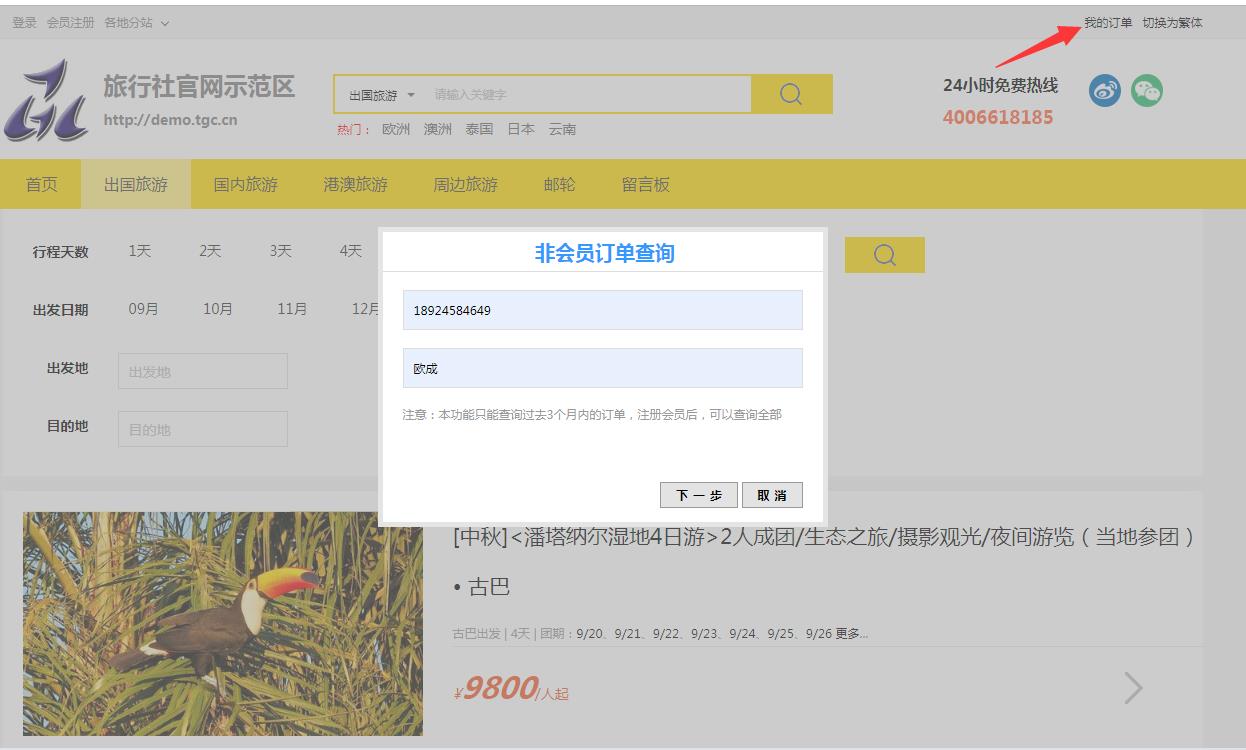The image size is (1246, 750).
Task: Filter trip length 2天
Action: pyautogui.click(x=210, y=251)
